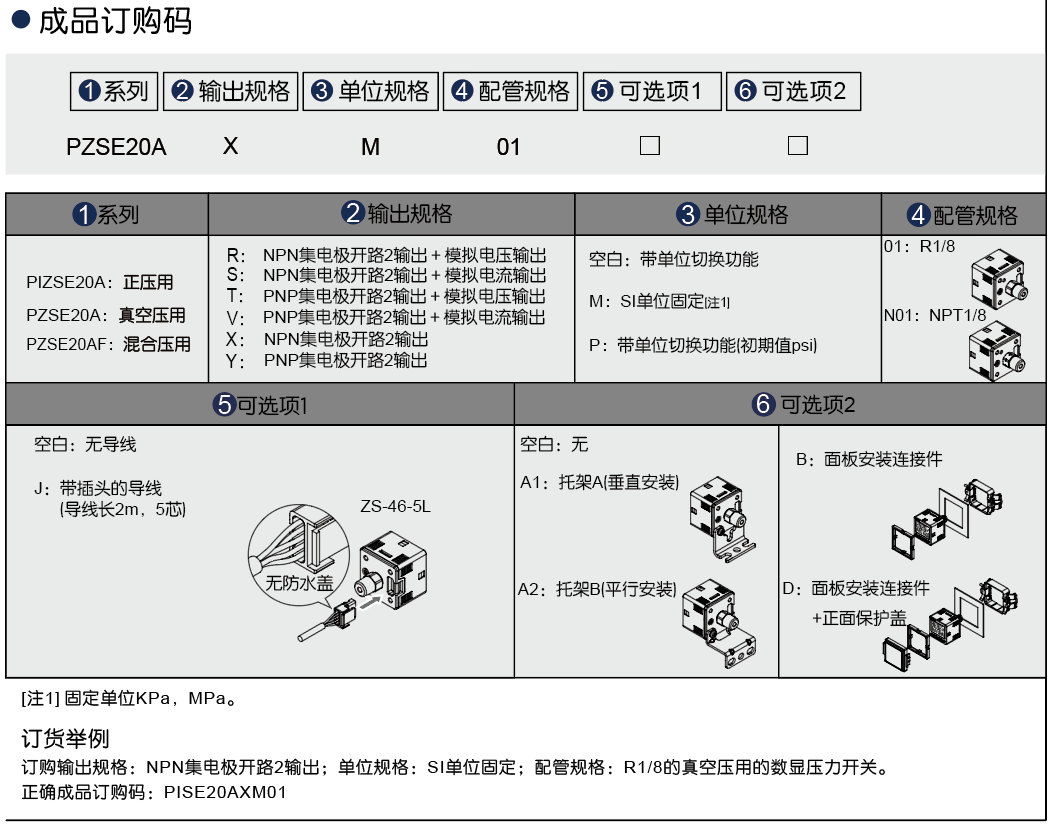Click the ①系列 code box at top
The image size is (1050, 824).
[x=114, y=91]
